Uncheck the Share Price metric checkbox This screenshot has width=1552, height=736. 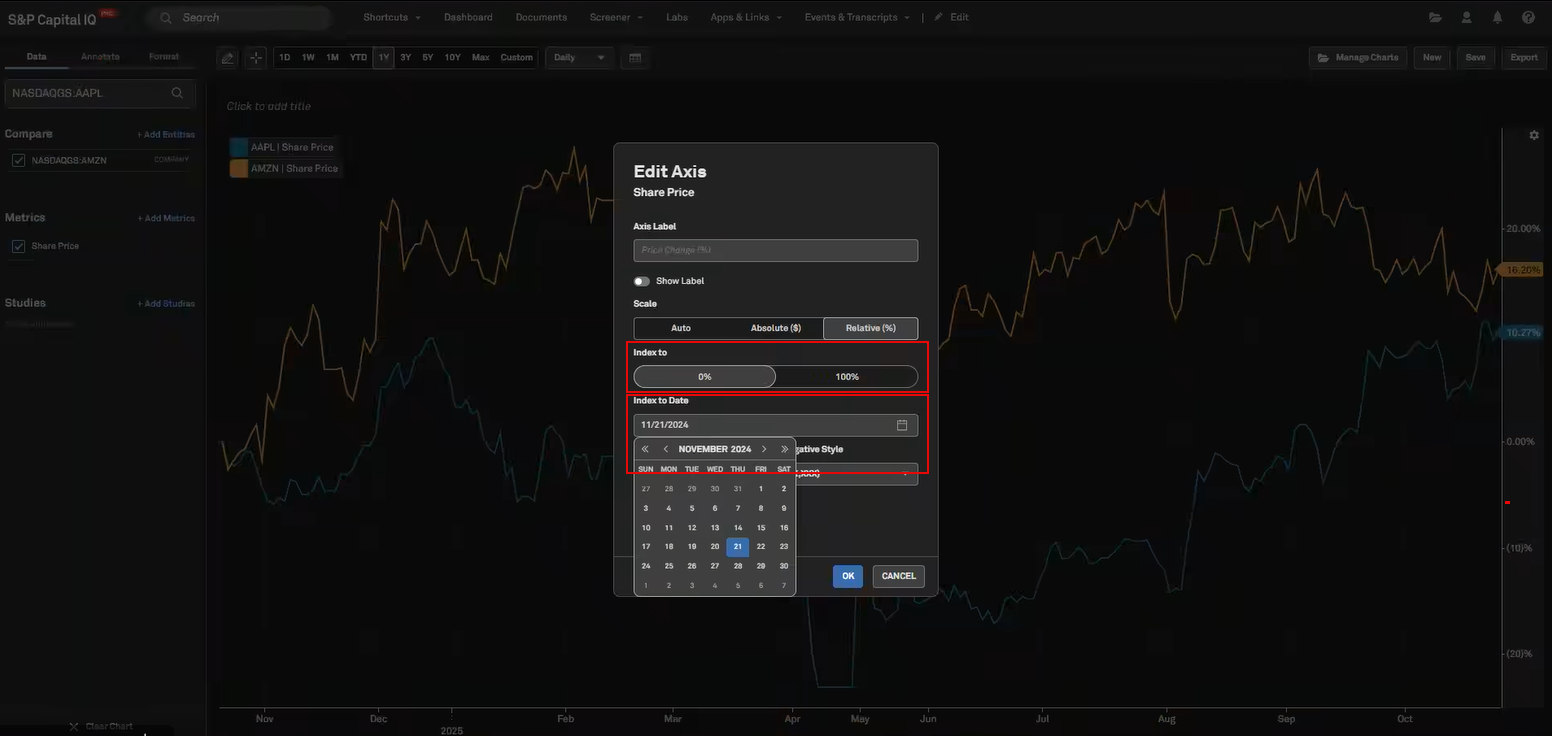[18, 246]
